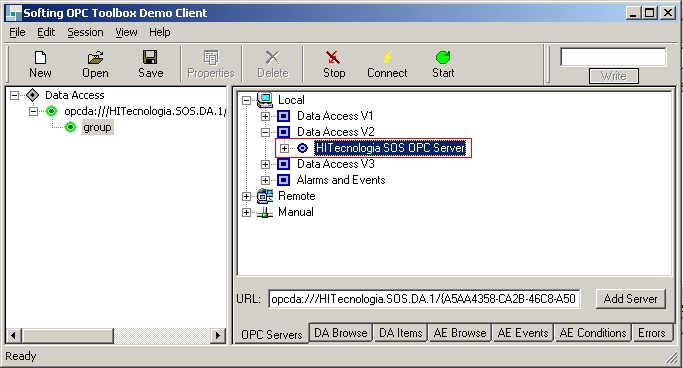Screen dimensions: 683x368
Task: Open the Errors tab
Action: pyautogui.click(x=652, y=333)
